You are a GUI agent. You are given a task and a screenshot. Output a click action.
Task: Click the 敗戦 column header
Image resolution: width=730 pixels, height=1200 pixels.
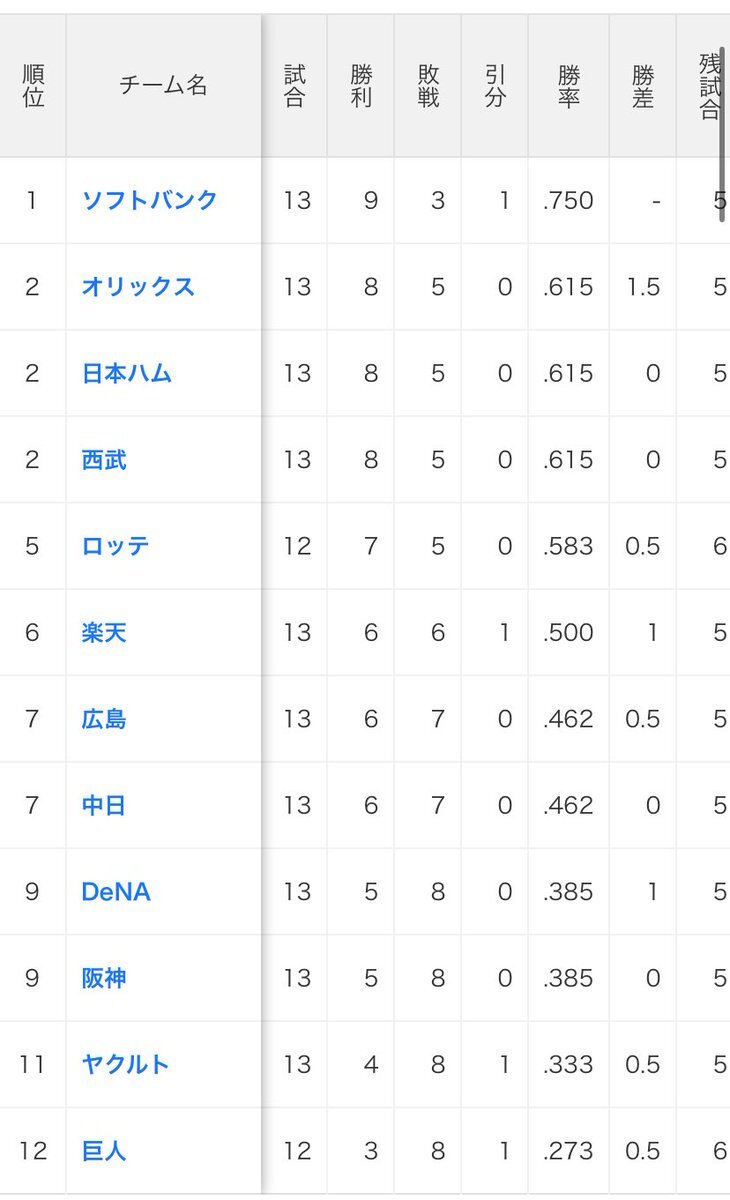(x=428, y=86)
